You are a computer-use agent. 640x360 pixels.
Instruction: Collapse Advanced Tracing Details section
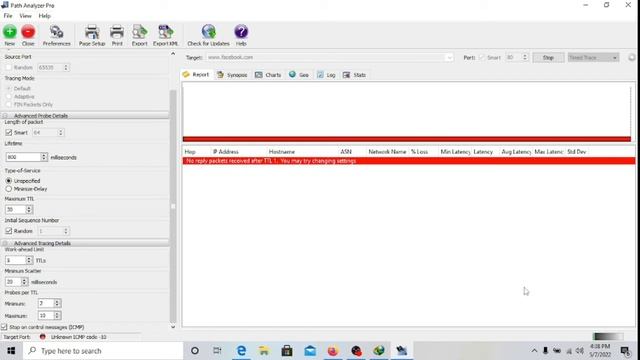click(5, 243)
